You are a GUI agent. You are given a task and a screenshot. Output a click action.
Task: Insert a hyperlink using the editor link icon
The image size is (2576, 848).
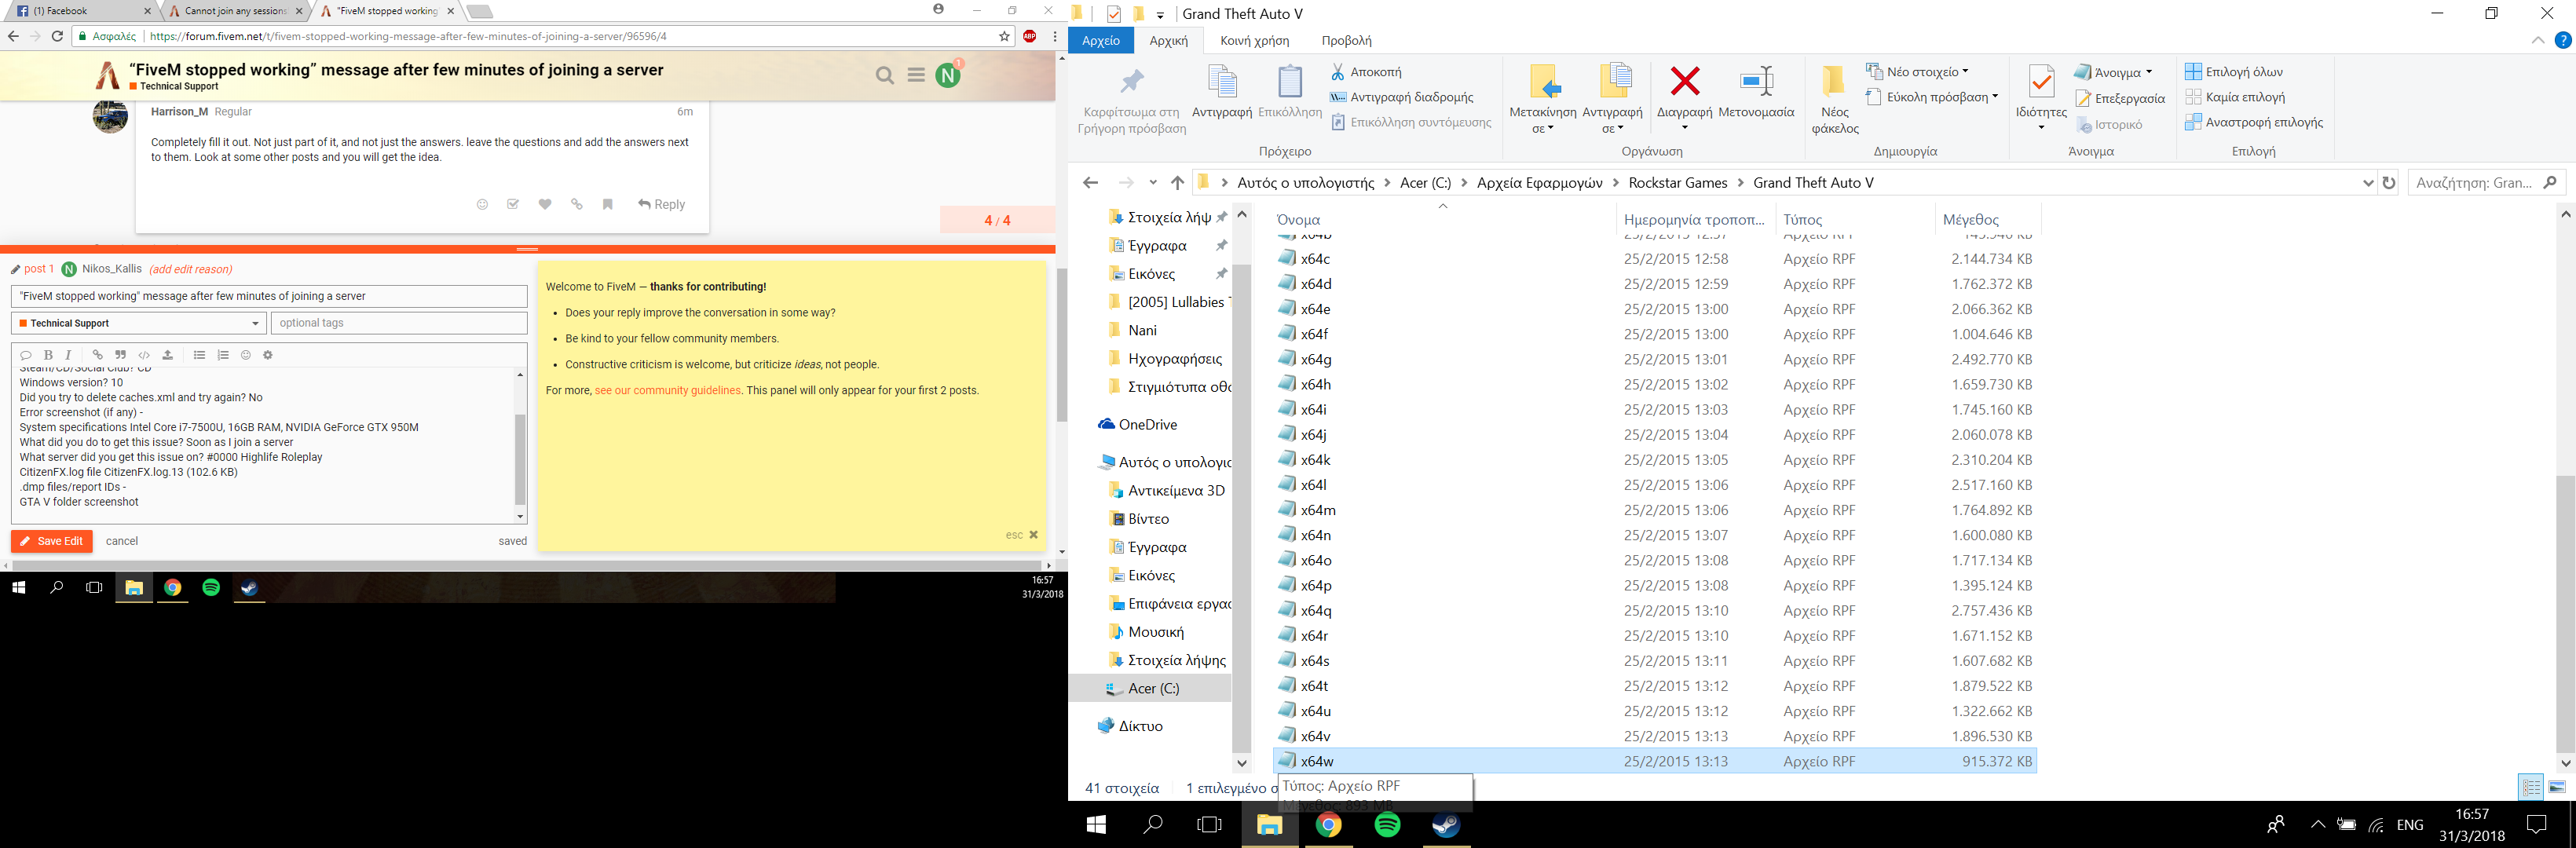97,355
